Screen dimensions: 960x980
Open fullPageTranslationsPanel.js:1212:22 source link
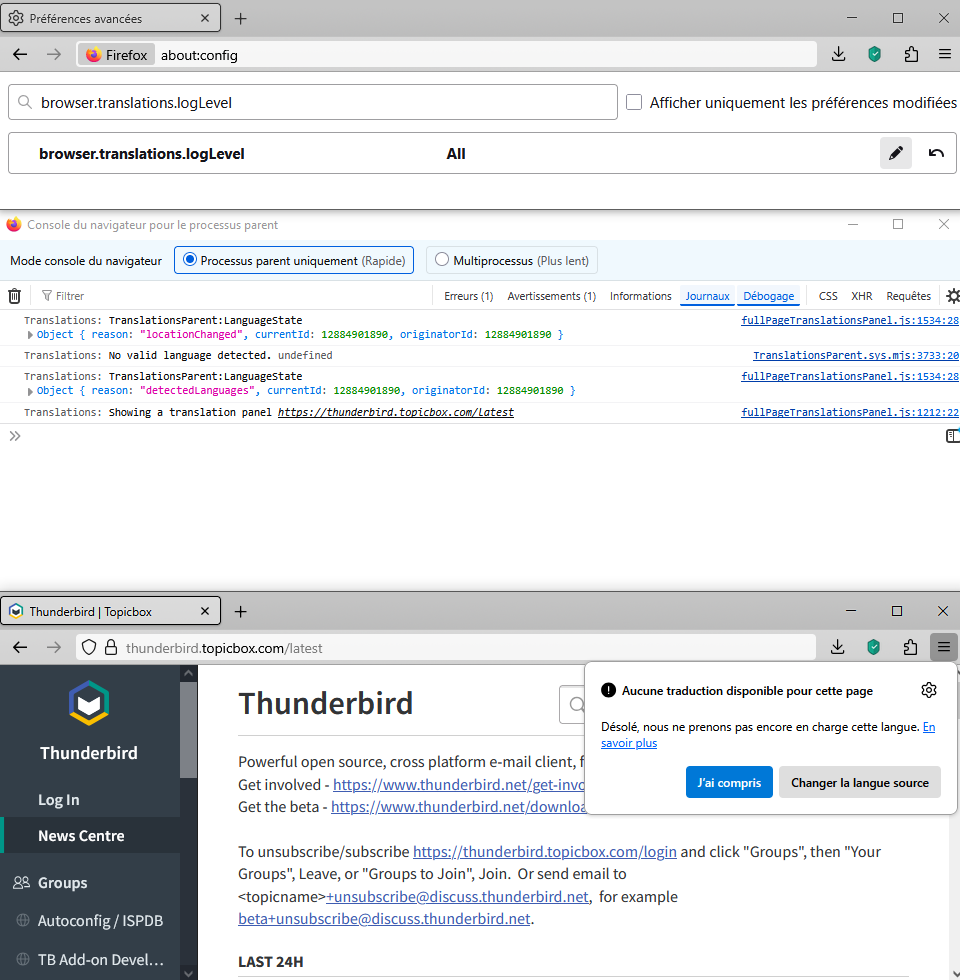[850, 412]
